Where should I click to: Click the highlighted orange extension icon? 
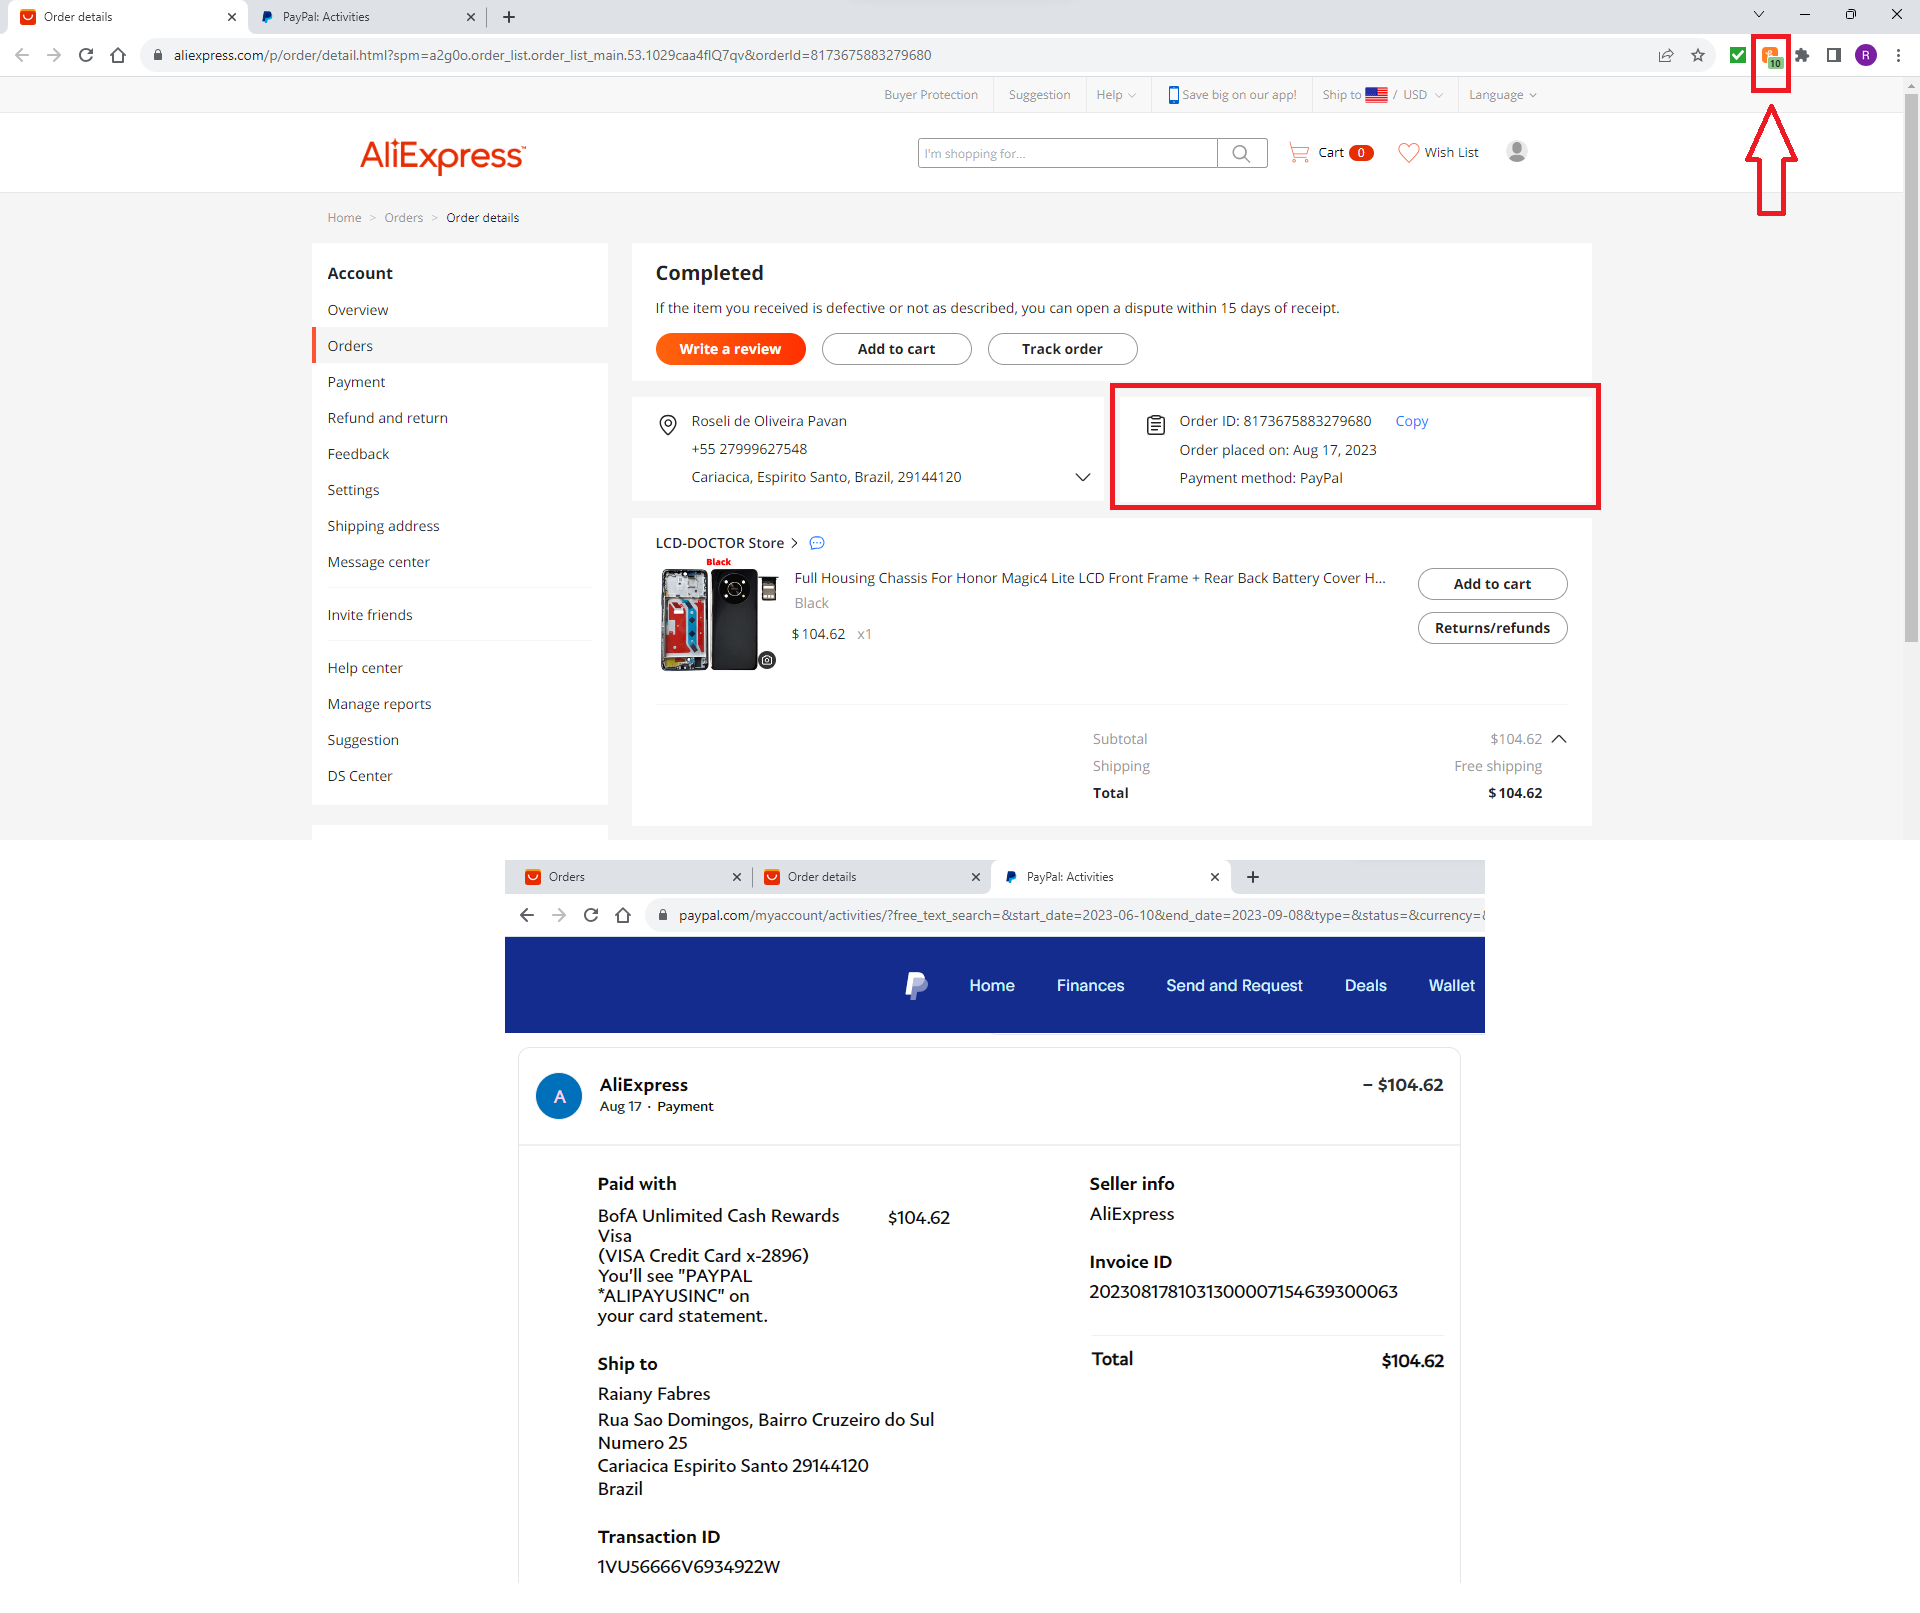click(1770, 56)
